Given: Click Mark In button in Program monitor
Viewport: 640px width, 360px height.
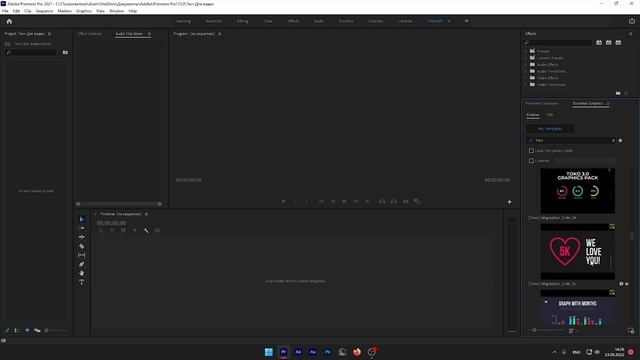Looking at the screenshot, I should (296, 201).
